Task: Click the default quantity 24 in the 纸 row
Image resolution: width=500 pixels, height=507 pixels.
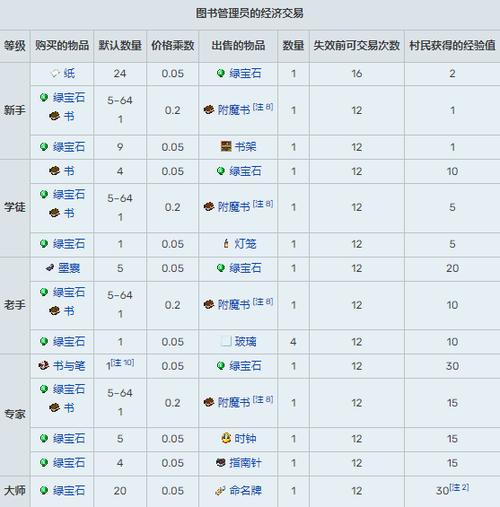Action: tap(120, 73)
